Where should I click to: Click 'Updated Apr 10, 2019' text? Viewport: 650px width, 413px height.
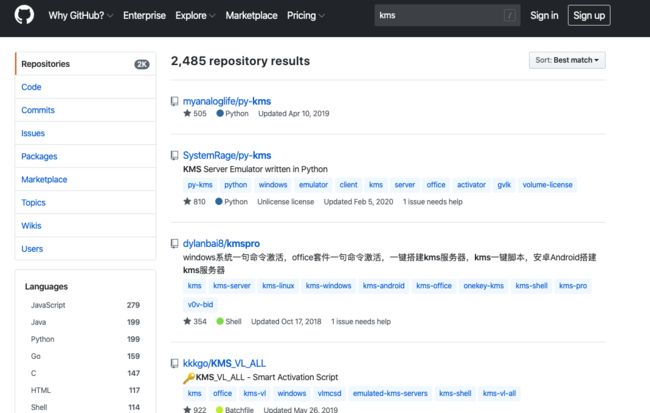tap(293, 114)
